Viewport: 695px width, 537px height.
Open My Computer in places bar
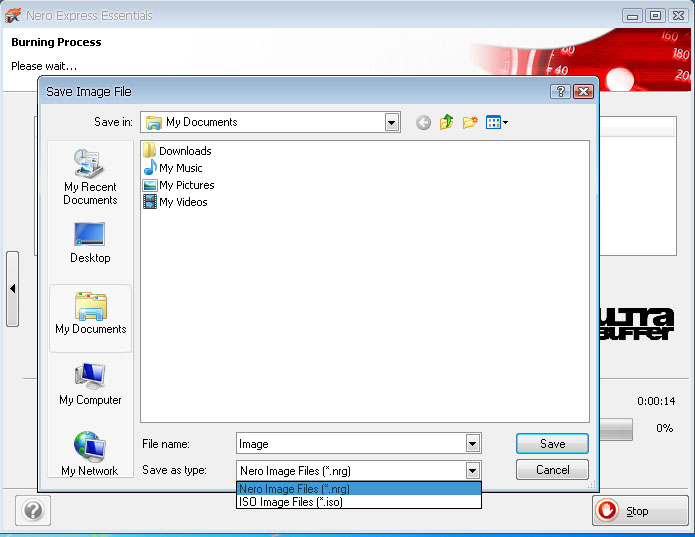pyautogui.click(x=90, y=384)
